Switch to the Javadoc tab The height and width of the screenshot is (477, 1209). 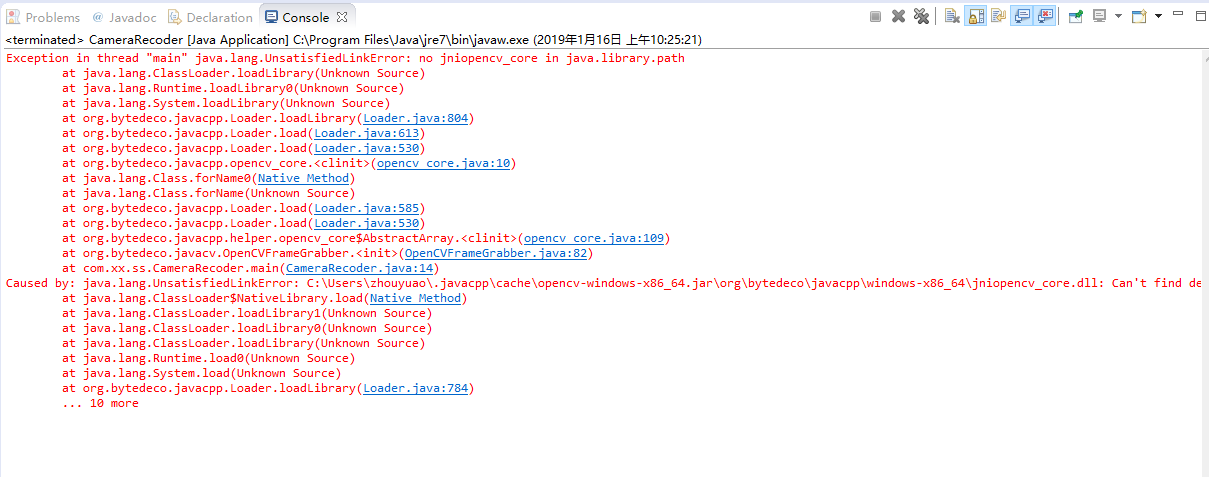coord(122,17)
